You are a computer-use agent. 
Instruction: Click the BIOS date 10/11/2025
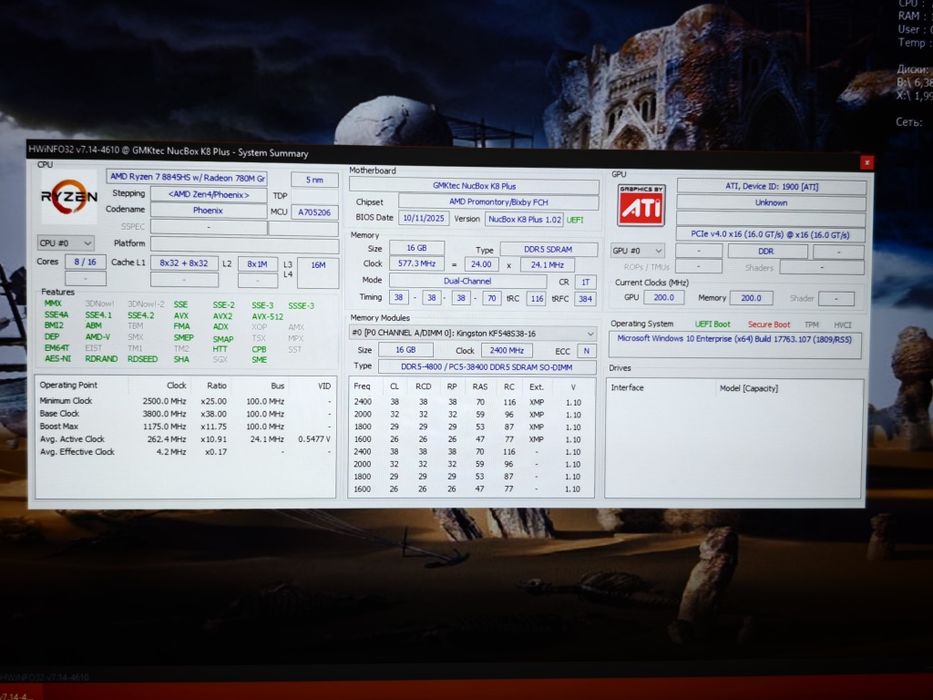tap(424, 218)
